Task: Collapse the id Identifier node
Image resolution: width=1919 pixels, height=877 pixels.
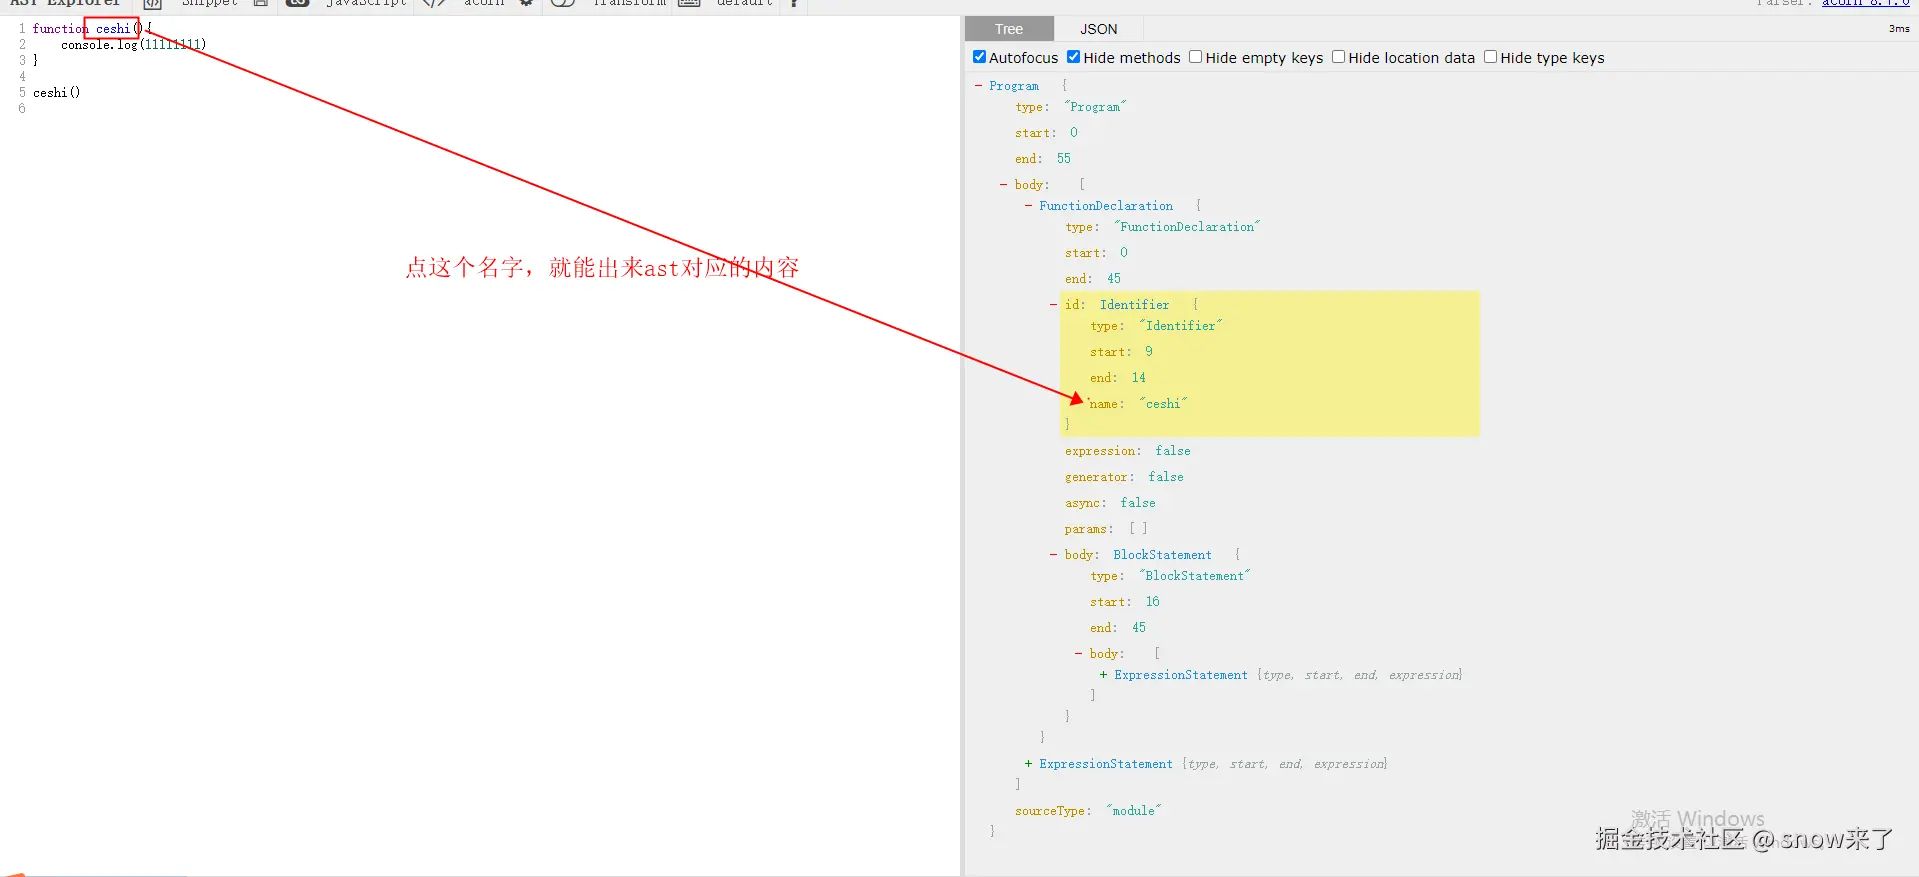Action: click(1053, 305)
